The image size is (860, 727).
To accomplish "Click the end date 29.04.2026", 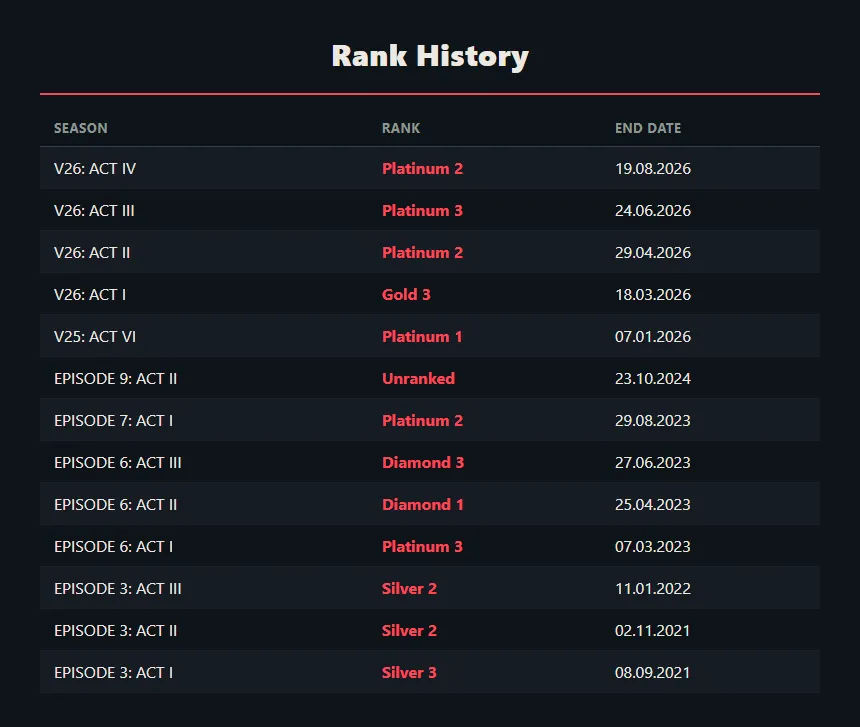I will [x=653, y=253].
